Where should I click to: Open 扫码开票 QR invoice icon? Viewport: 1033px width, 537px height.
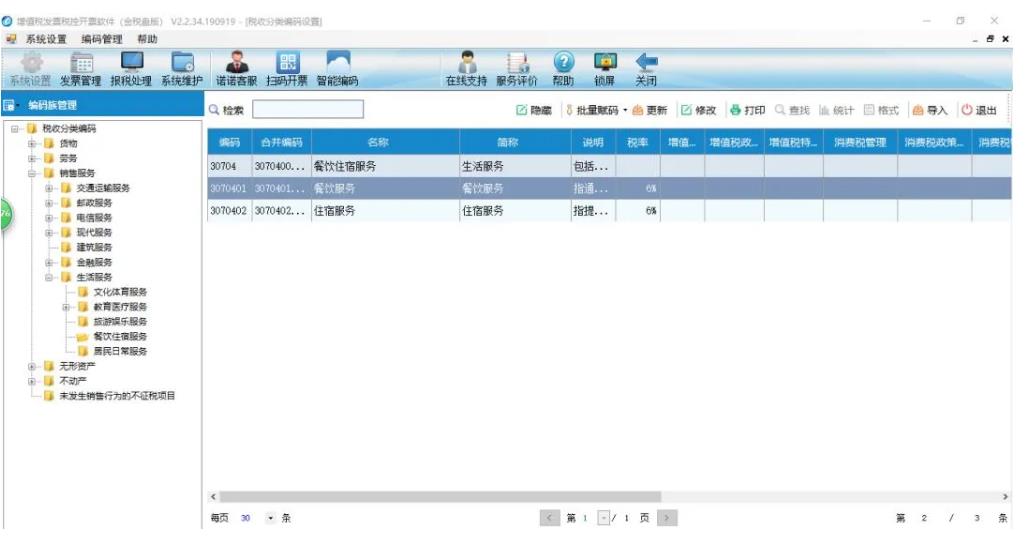pos(287,70)
